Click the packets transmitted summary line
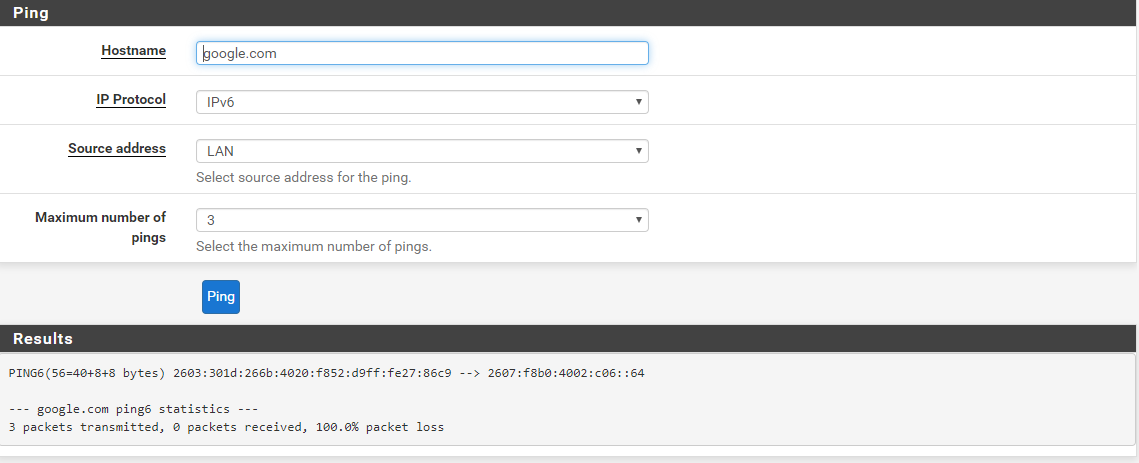Viewport: 1139px width, 463px height. click(x=226, y=427)
